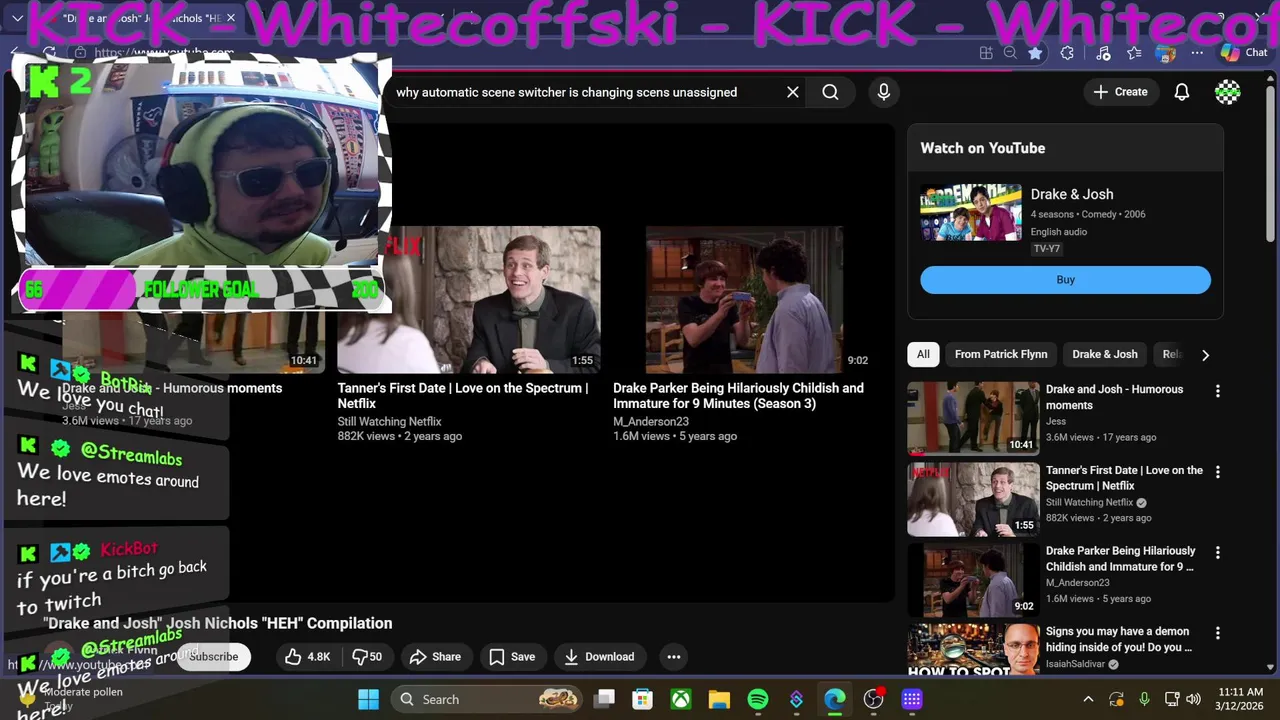Subscribe to the channel

(x=213, y=657)
